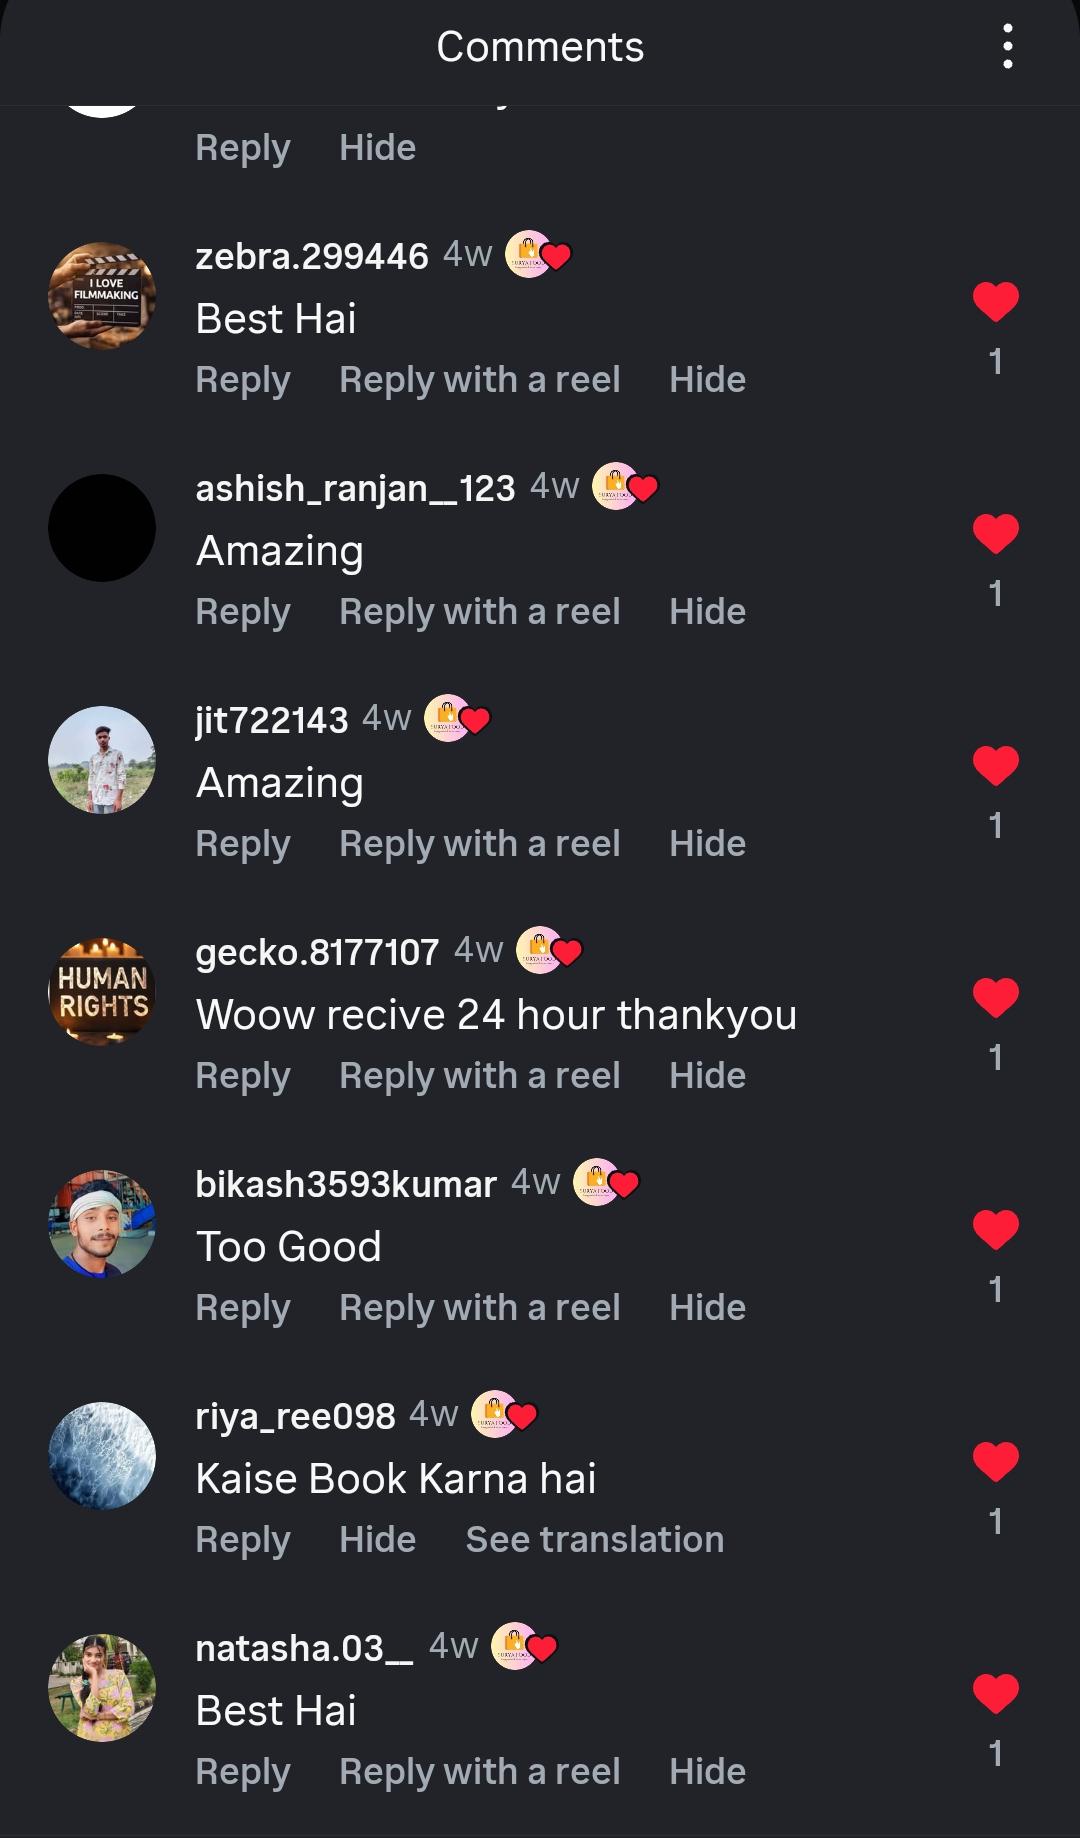1080x1838 pixels.
Task: Open bikash3593kumar's profile photo
Action: 102,1224
